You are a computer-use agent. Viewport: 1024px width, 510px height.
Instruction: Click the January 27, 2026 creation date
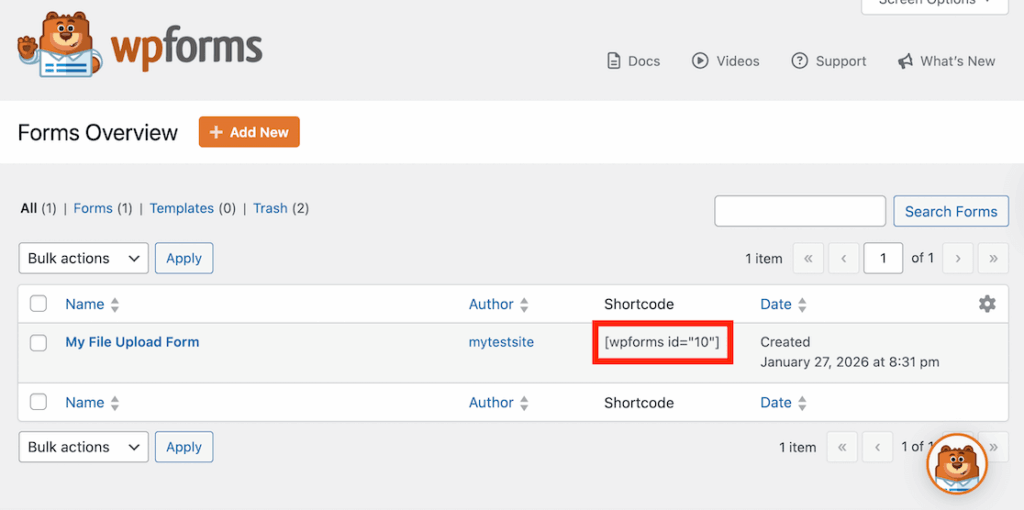[x=850, y=362]
